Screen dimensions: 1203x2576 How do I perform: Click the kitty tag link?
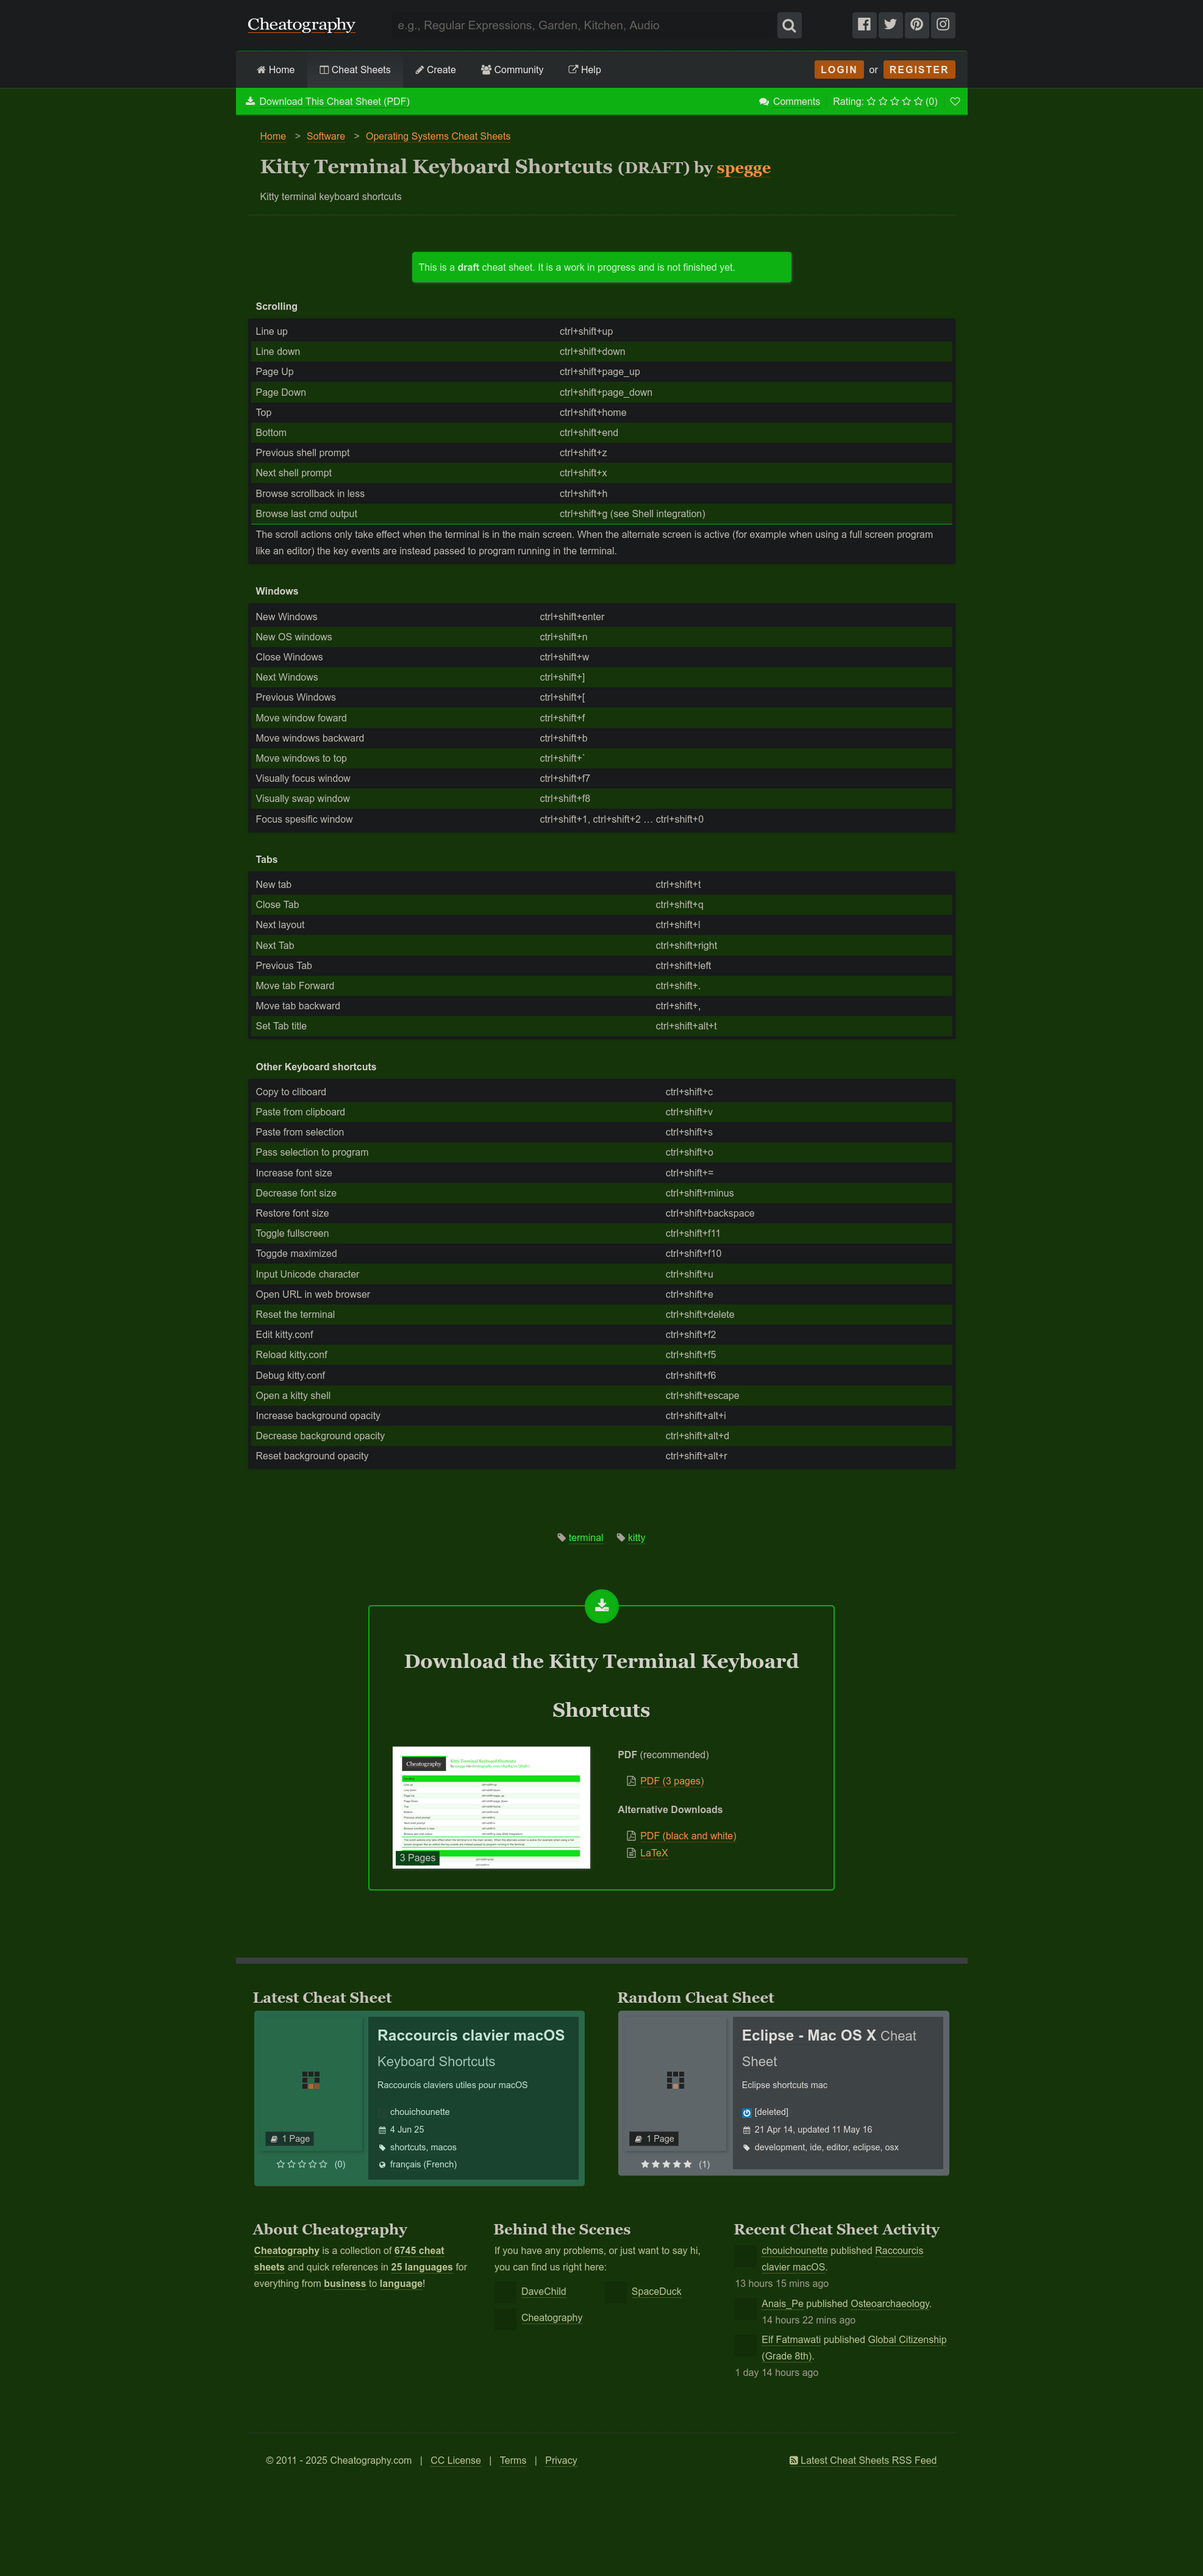(636, 1537)
